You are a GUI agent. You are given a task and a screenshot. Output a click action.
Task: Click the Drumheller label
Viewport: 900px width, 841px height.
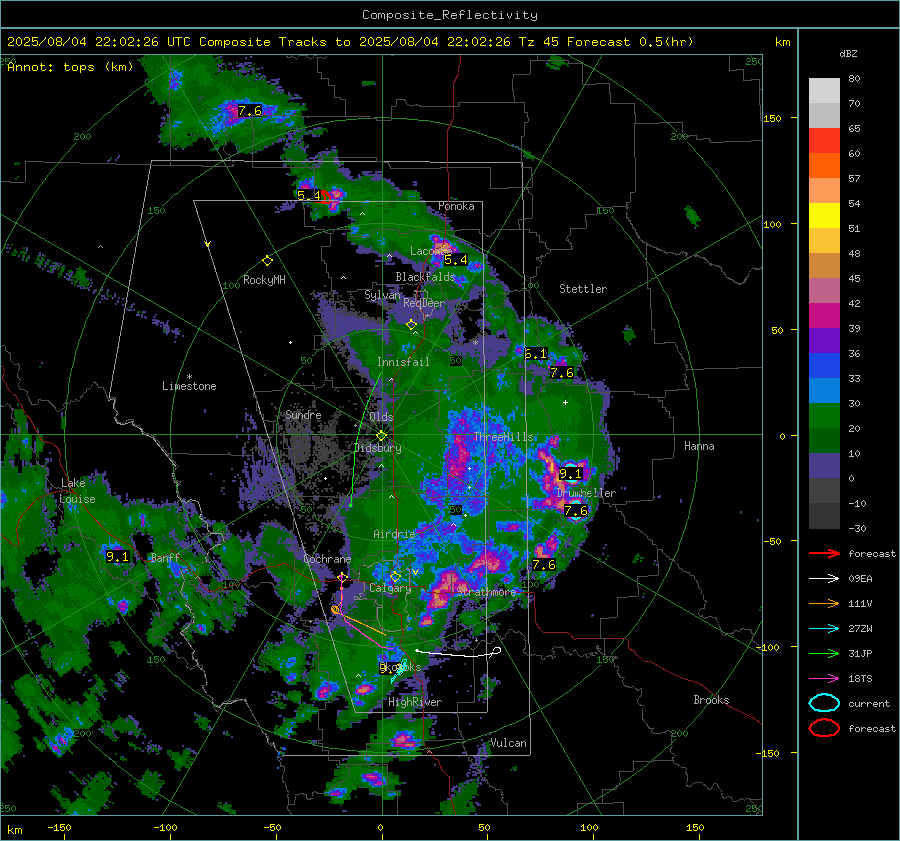[x=586, y=493]
